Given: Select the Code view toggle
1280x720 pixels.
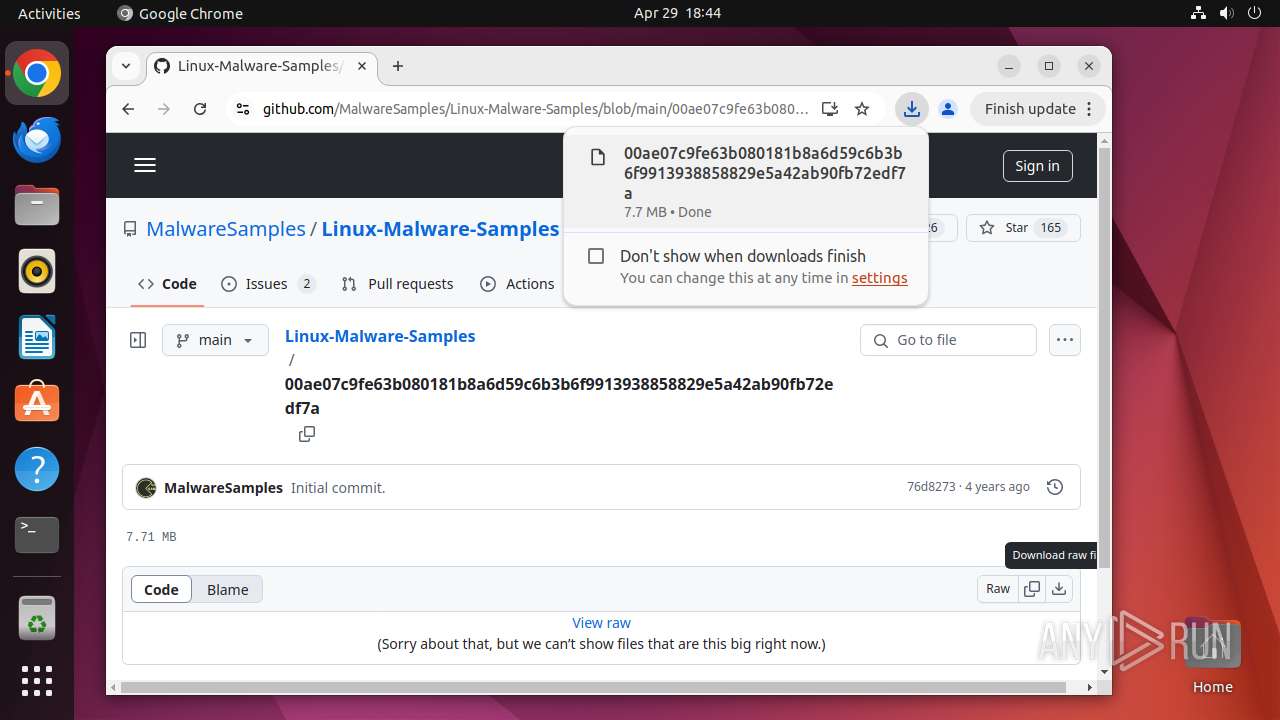Looking at the screenshot, I should coord(161,589).
